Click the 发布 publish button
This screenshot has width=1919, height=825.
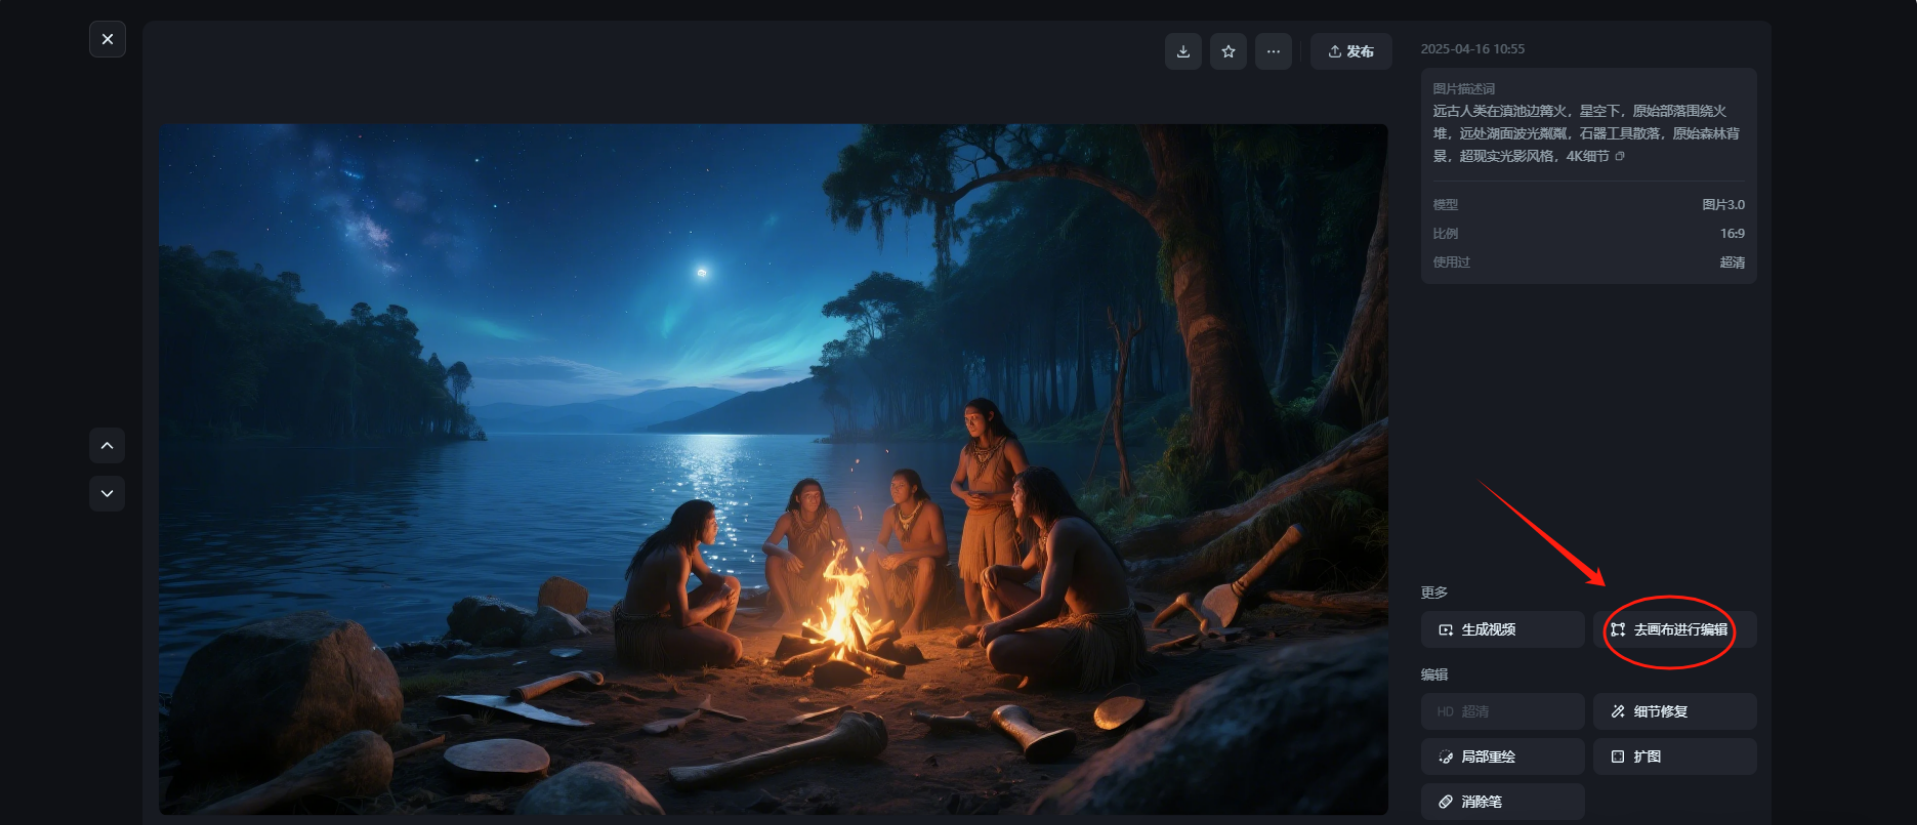point(1351,52)
